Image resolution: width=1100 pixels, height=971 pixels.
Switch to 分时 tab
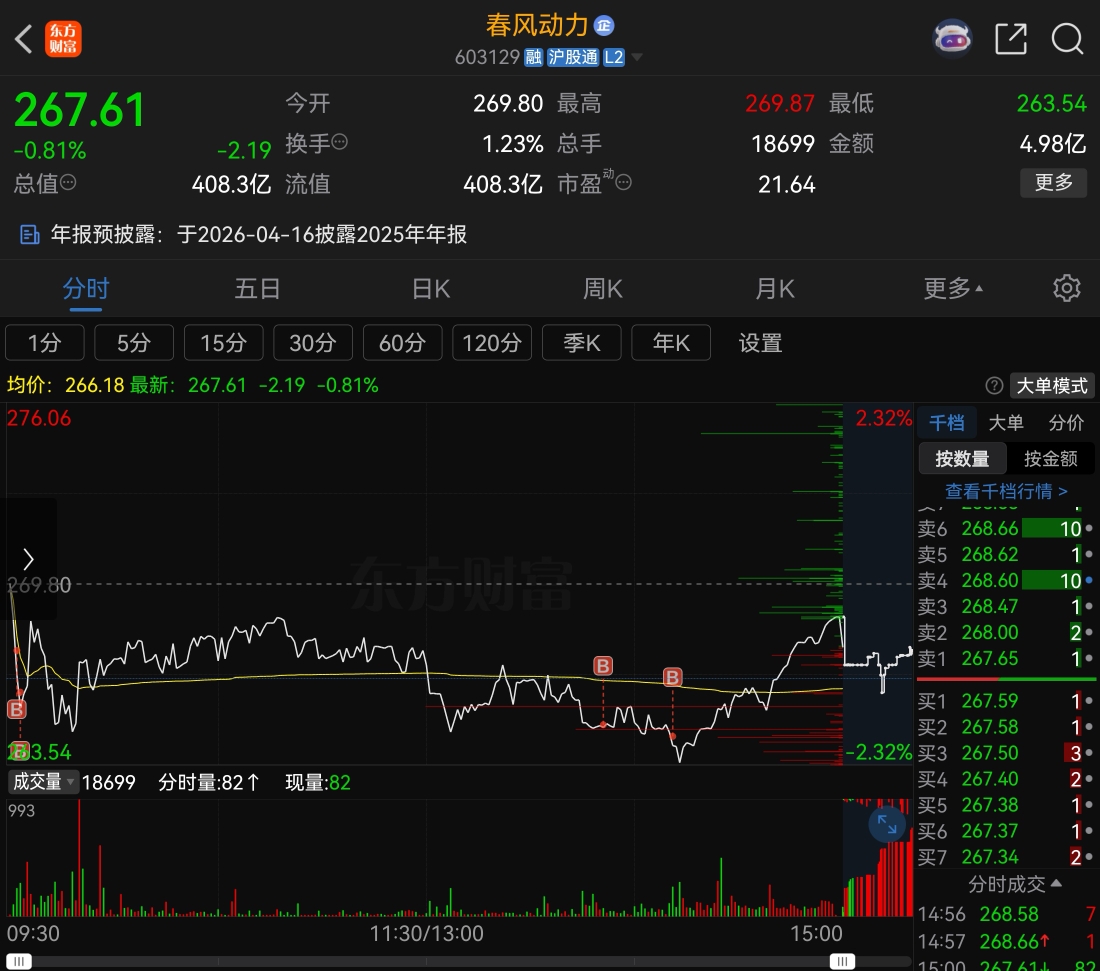86,289
